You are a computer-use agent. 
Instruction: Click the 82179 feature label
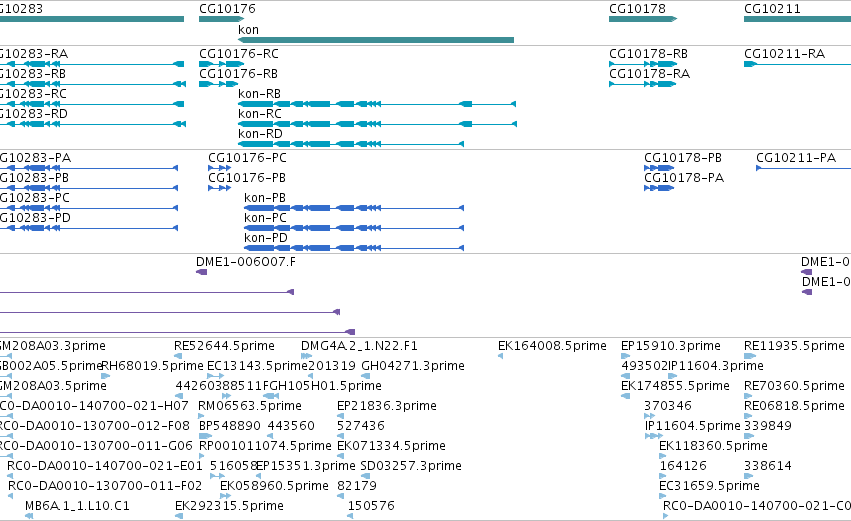357,487
